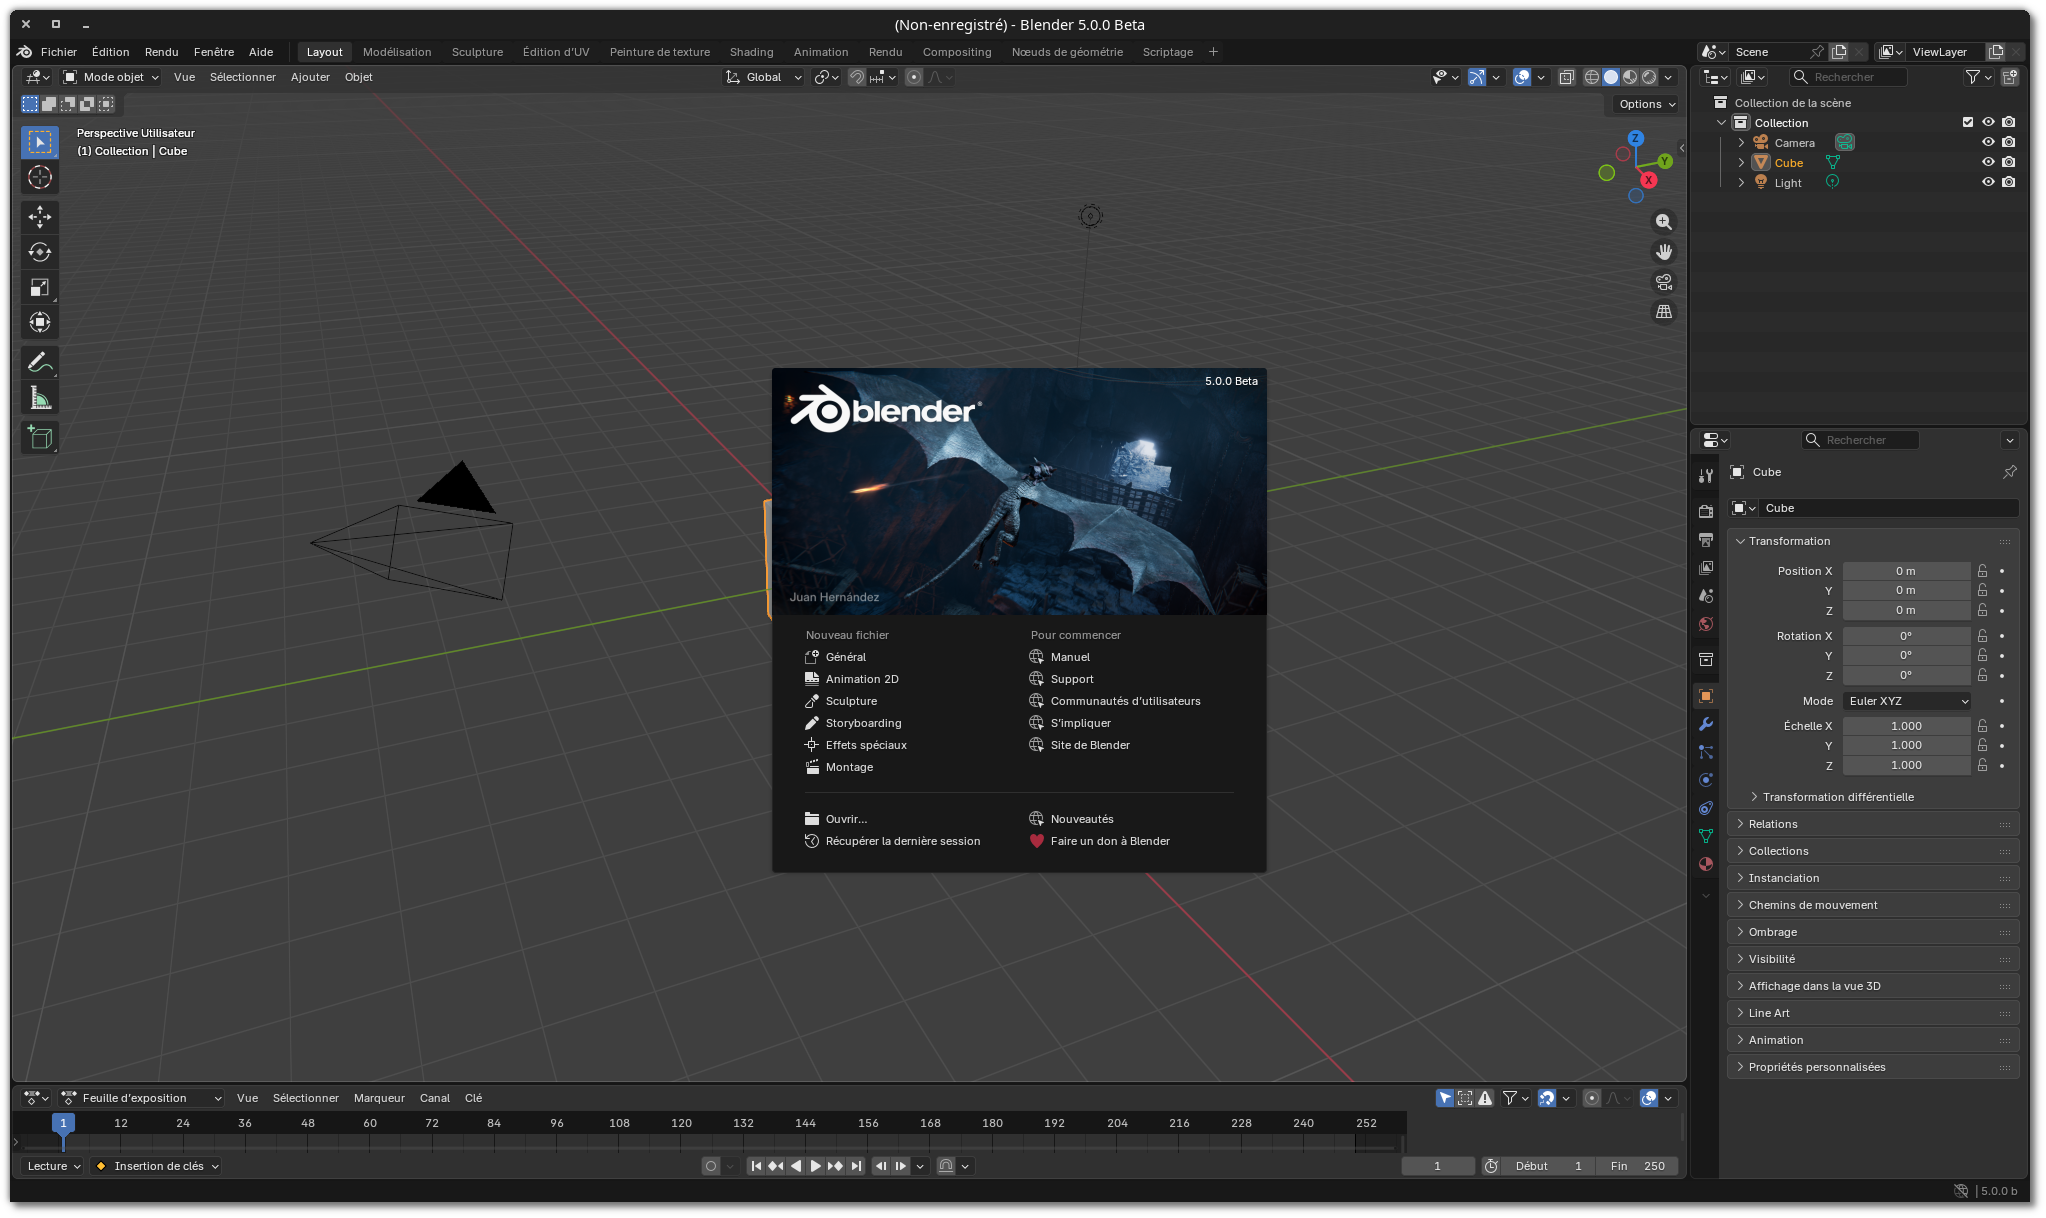The width and height of the screenshot is (2046, 1218).
Task: Select the Annotate pencil tool
Action: click(40, 362)
